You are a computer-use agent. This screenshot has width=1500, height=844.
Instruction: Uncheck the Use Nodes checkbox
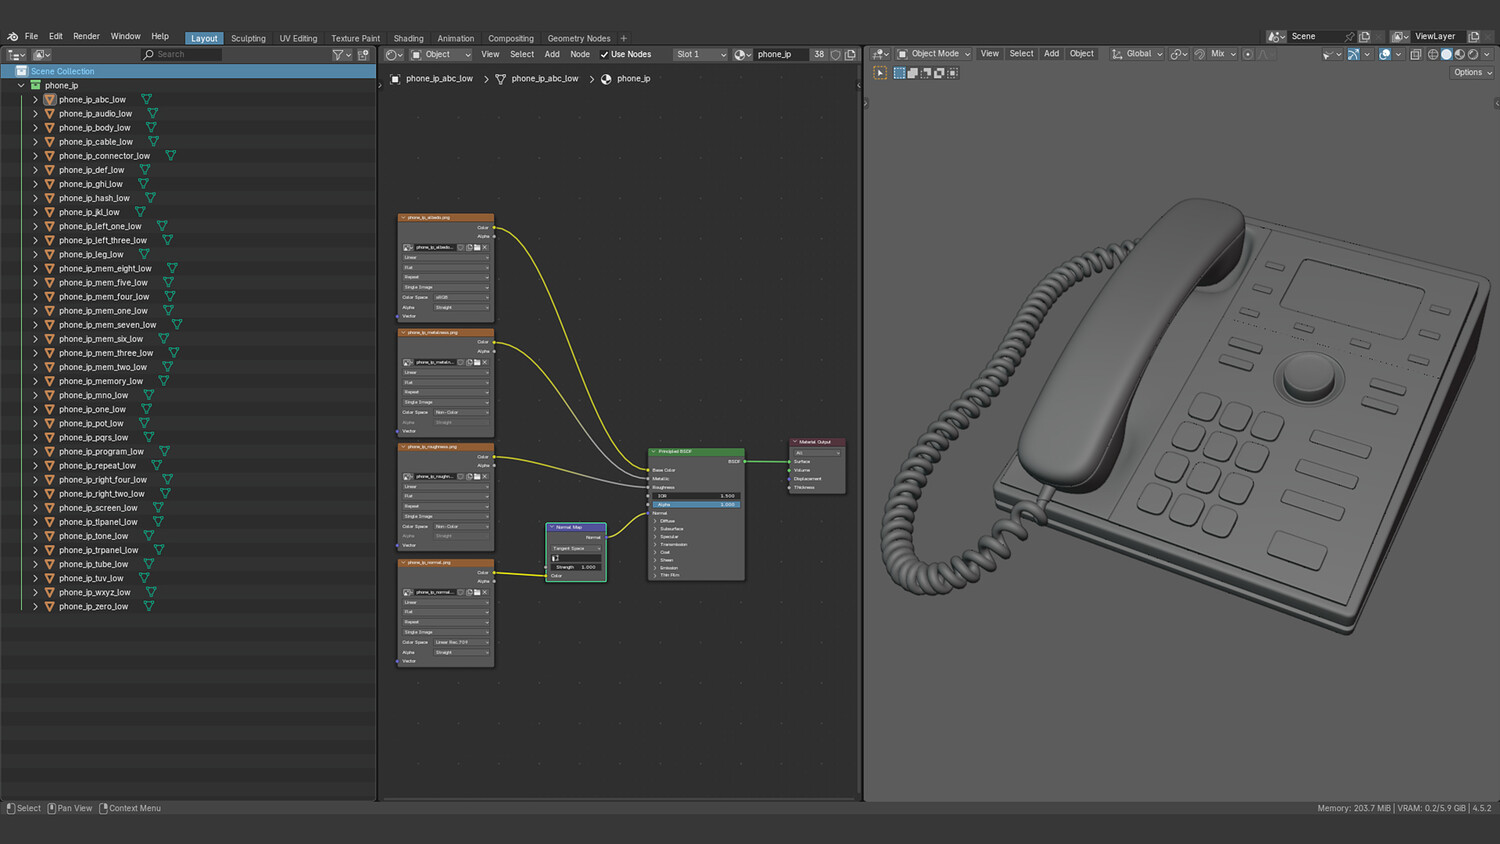(x=604, y=55)
